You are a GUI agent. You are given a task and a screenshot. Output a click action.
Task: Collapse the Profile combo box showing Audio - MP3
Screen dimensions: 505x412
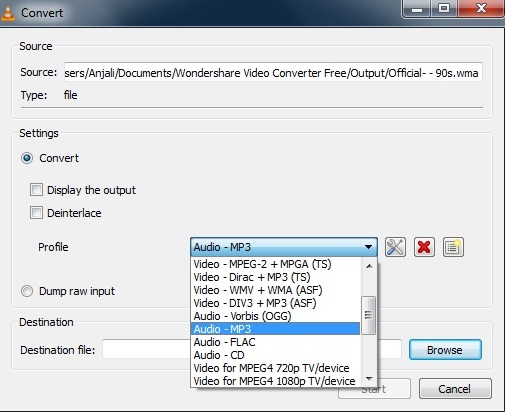[x=284, y=247]
